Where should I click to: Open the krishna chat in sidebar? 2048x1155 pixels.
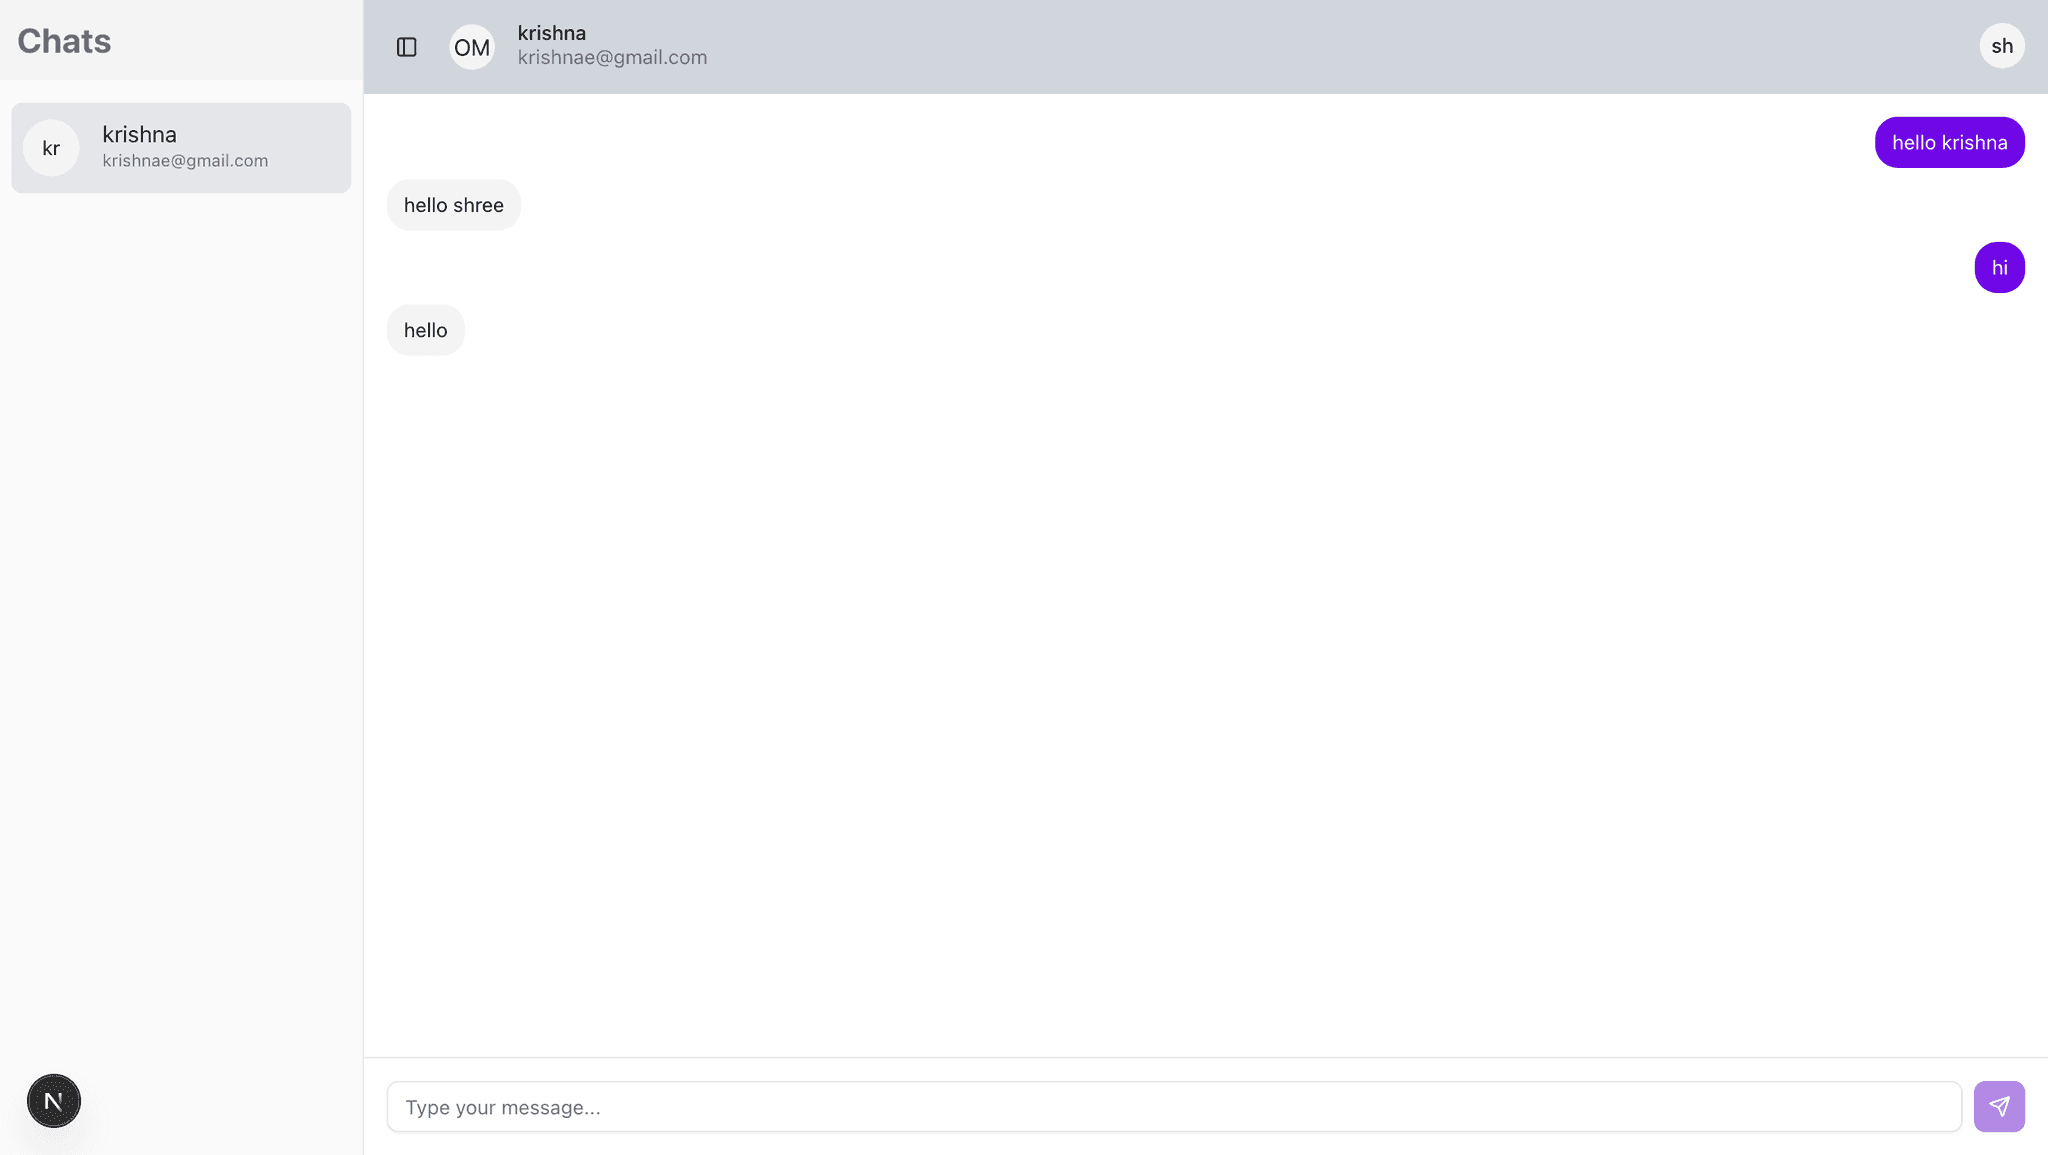pos(181,148)
